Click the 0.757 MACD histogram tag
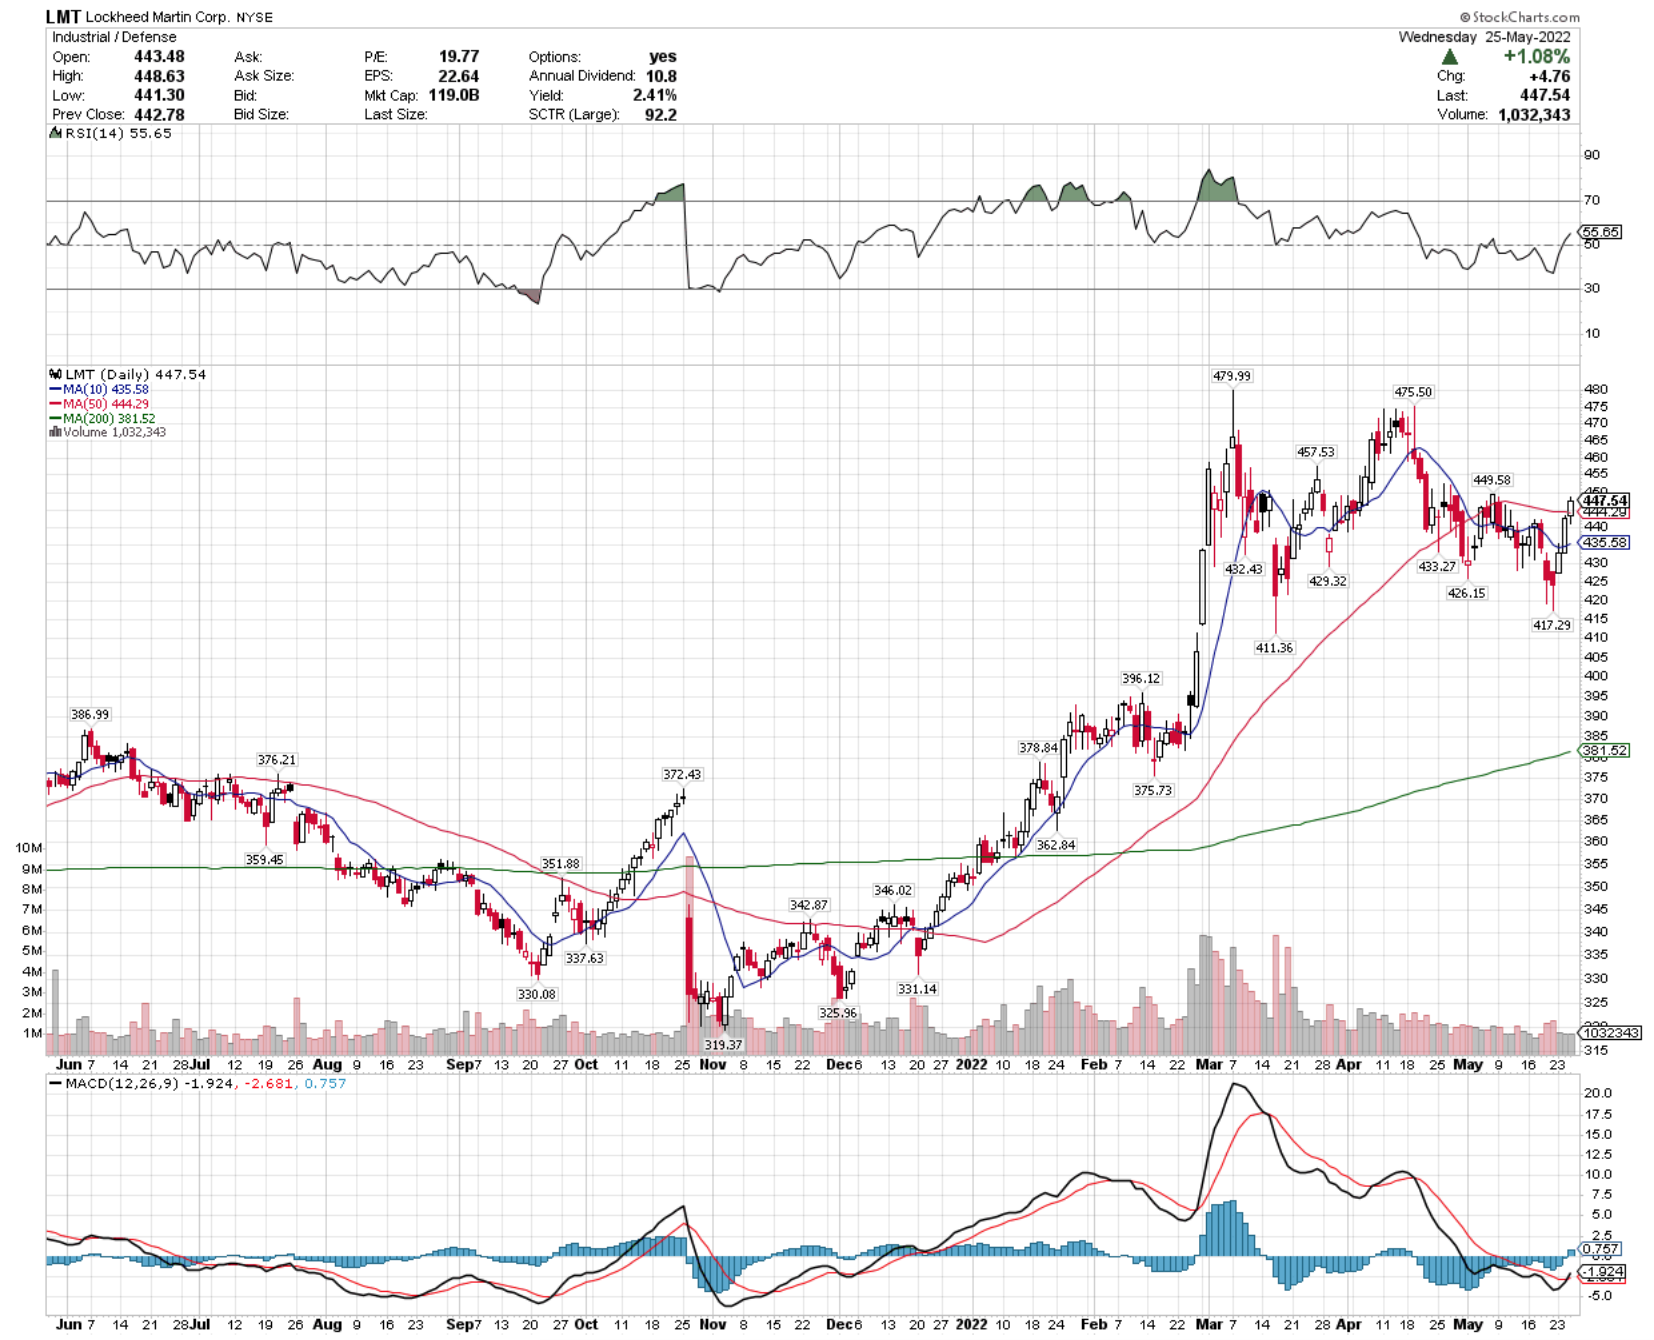1654x1340 pixels. 1601,1249
